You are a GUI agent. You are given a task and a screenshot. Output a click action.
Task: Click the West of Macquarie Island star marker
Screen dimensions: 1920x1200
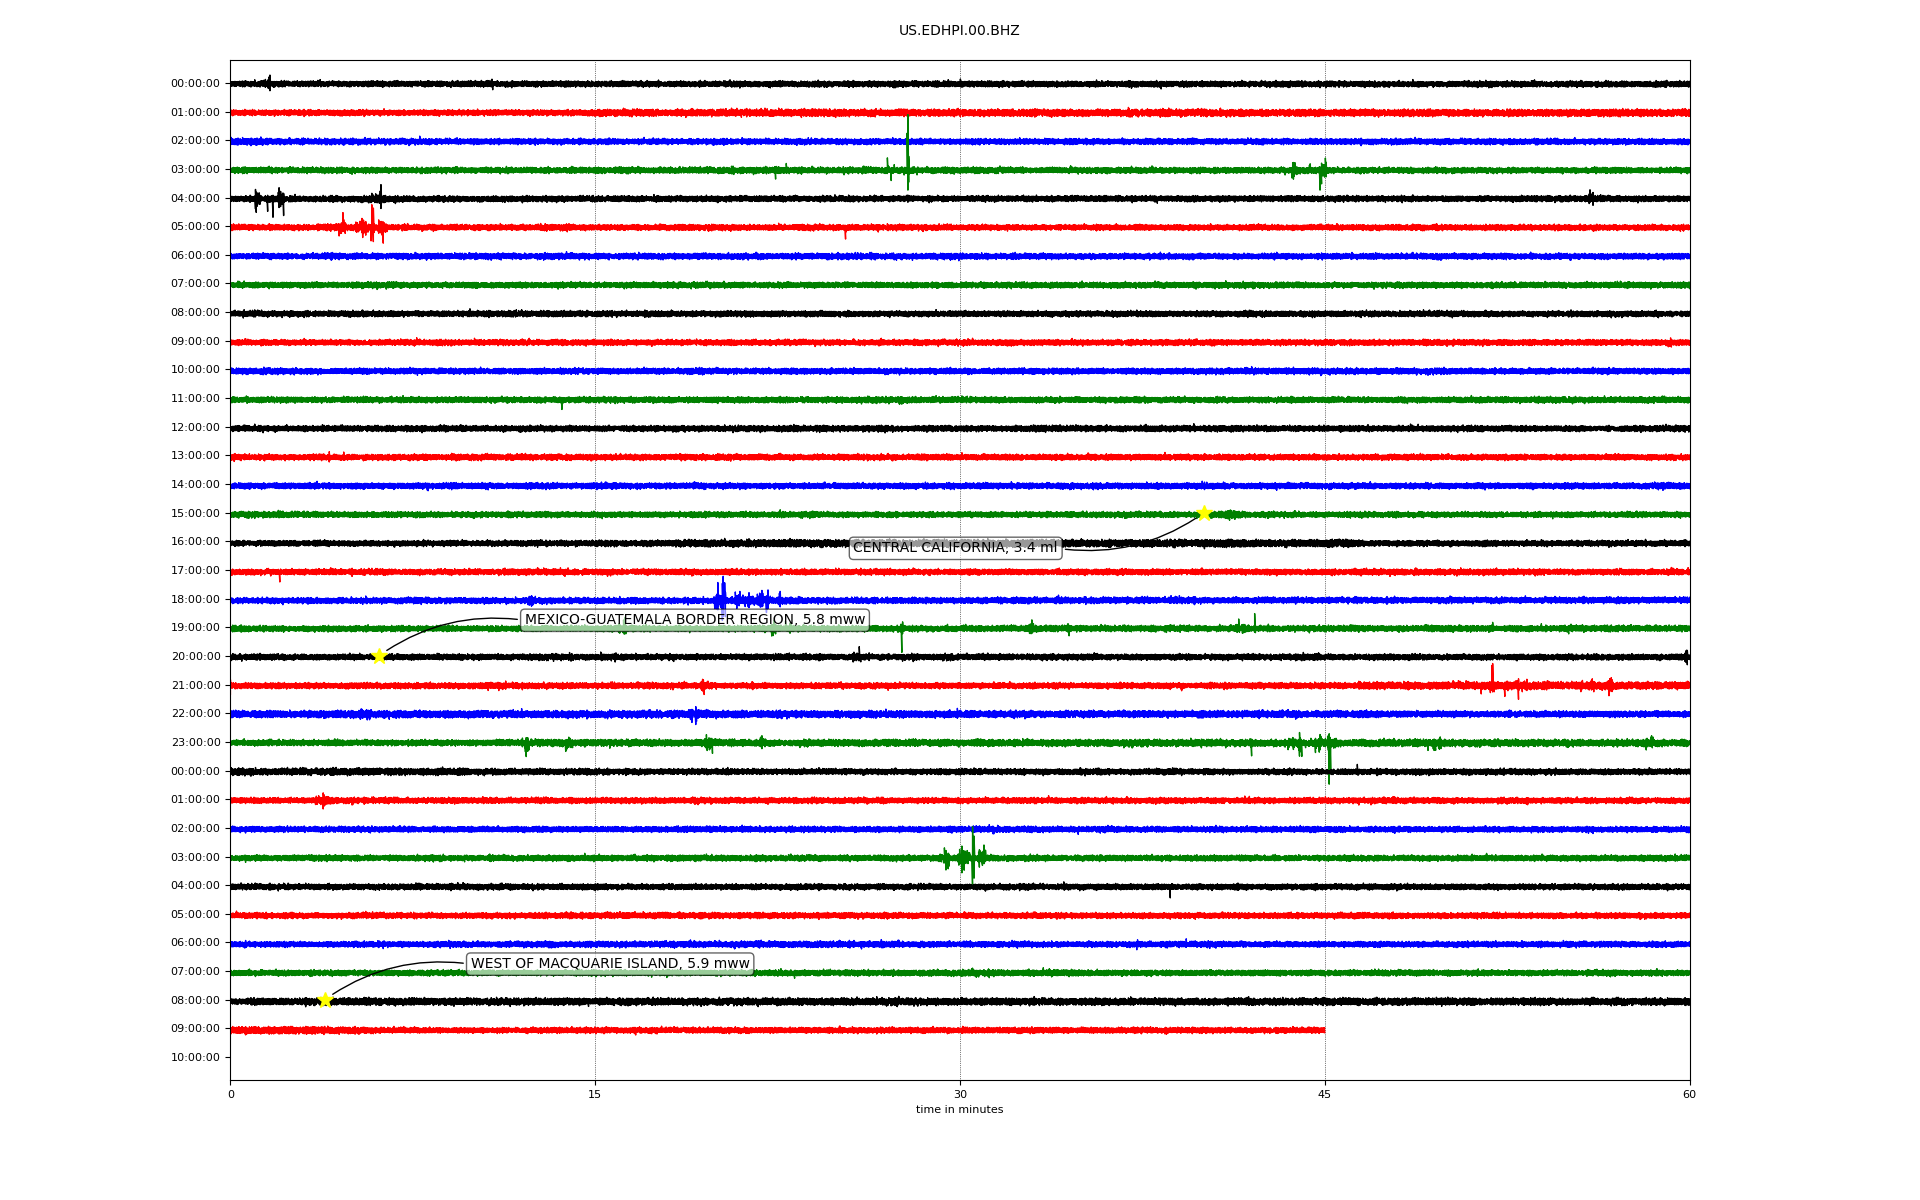pos(325,1000)
